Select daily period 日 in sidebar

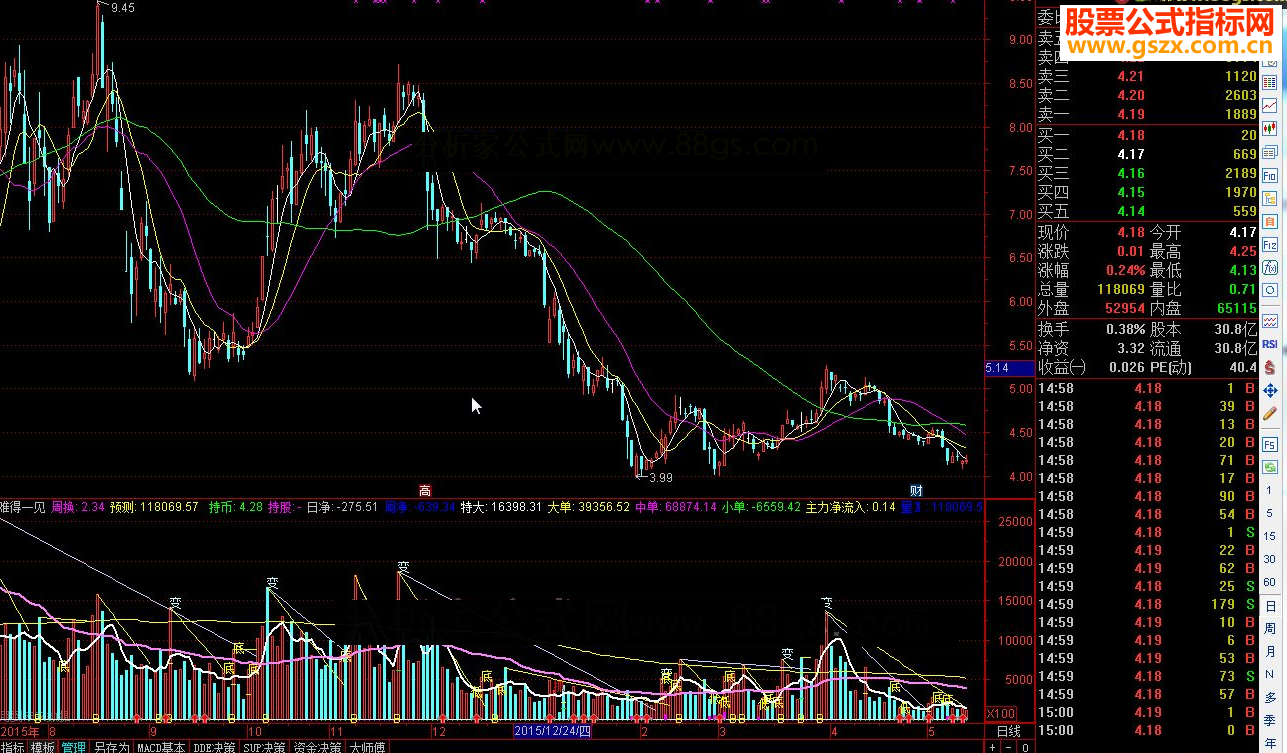(1270, 606)
